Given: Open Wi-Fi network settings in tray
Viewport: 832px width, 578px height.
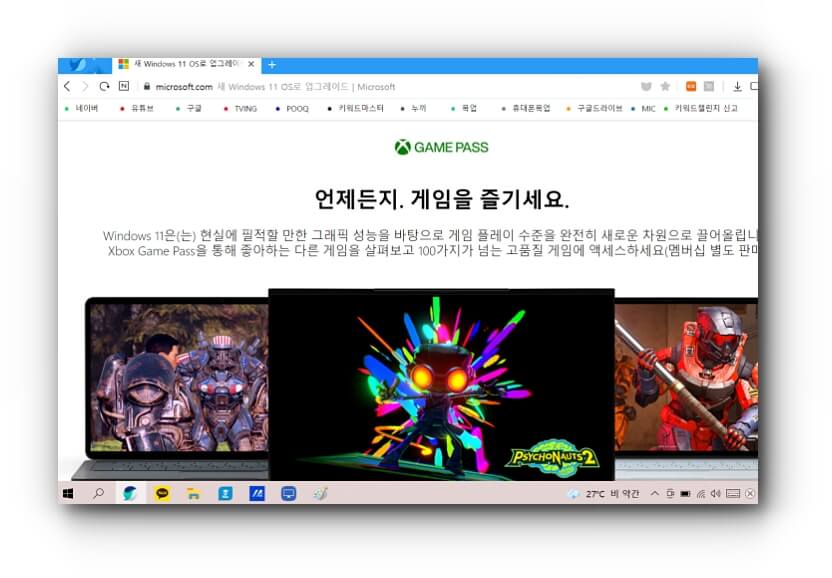Looking at the screenshot, I should (x=701, y=494).
